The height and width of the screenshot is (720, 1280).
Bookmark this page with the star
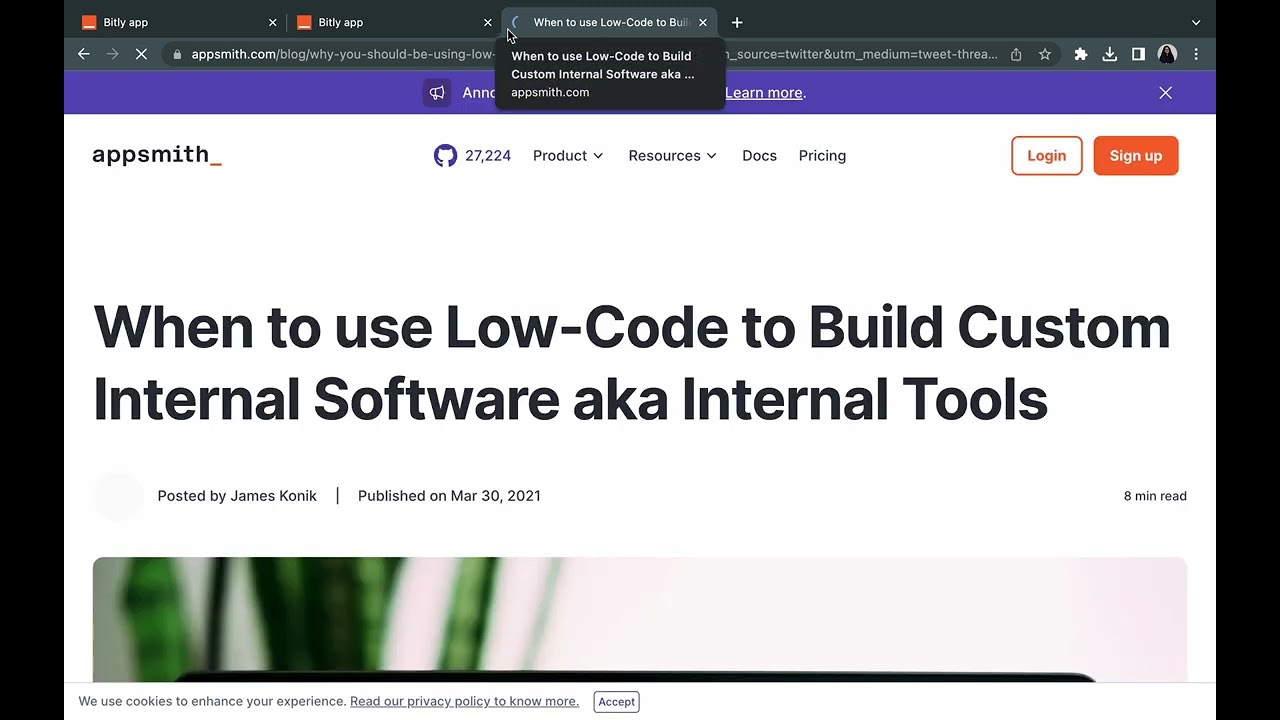1045,54
